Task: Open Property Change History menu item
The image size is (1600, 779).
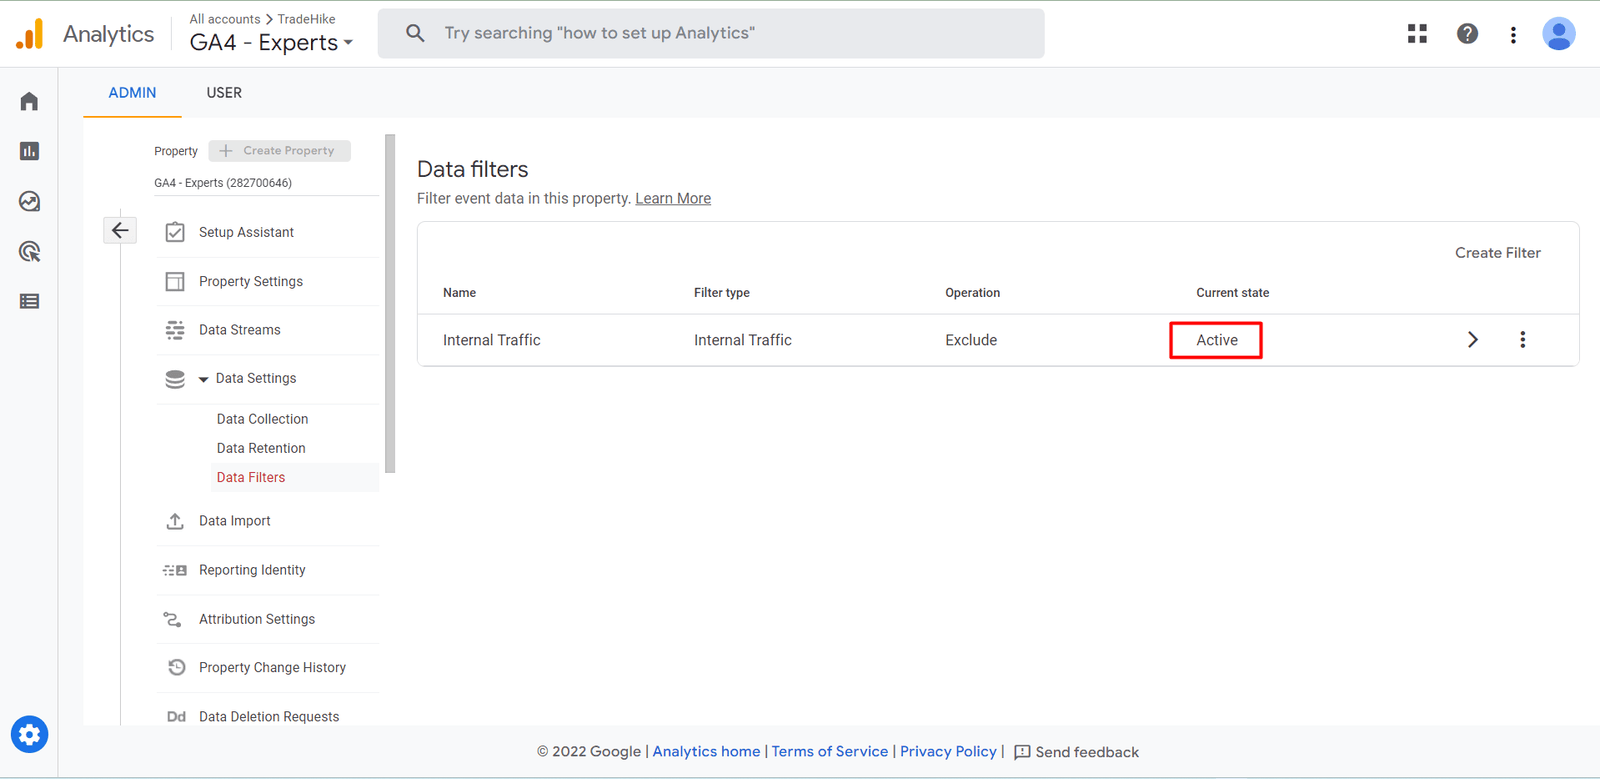Action: [x=272, y=667]
